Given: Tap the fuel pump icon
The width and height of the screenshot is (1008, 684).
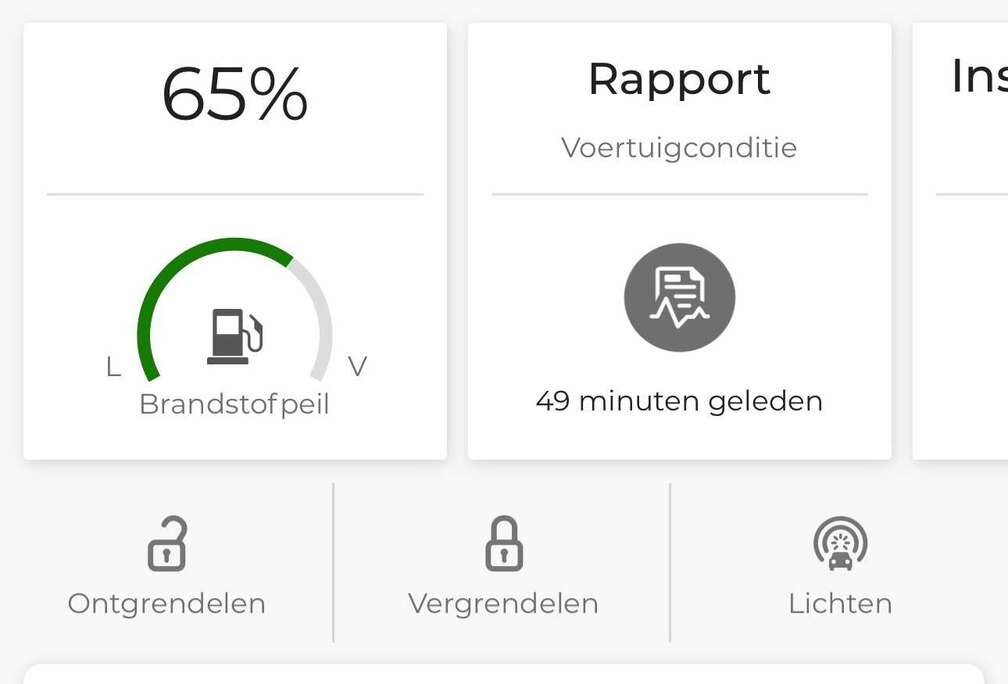Looking at the screenshot, I should click(235, 336).
